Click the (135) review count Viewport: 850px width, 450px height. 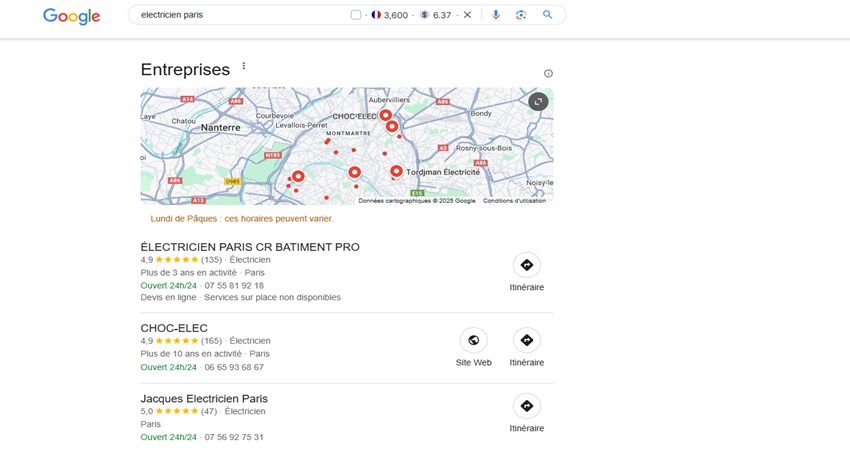[x=211, y=260]
